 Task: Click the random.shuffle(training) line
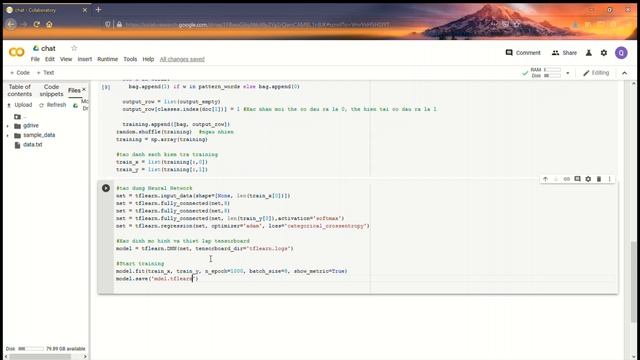(154, 132)
